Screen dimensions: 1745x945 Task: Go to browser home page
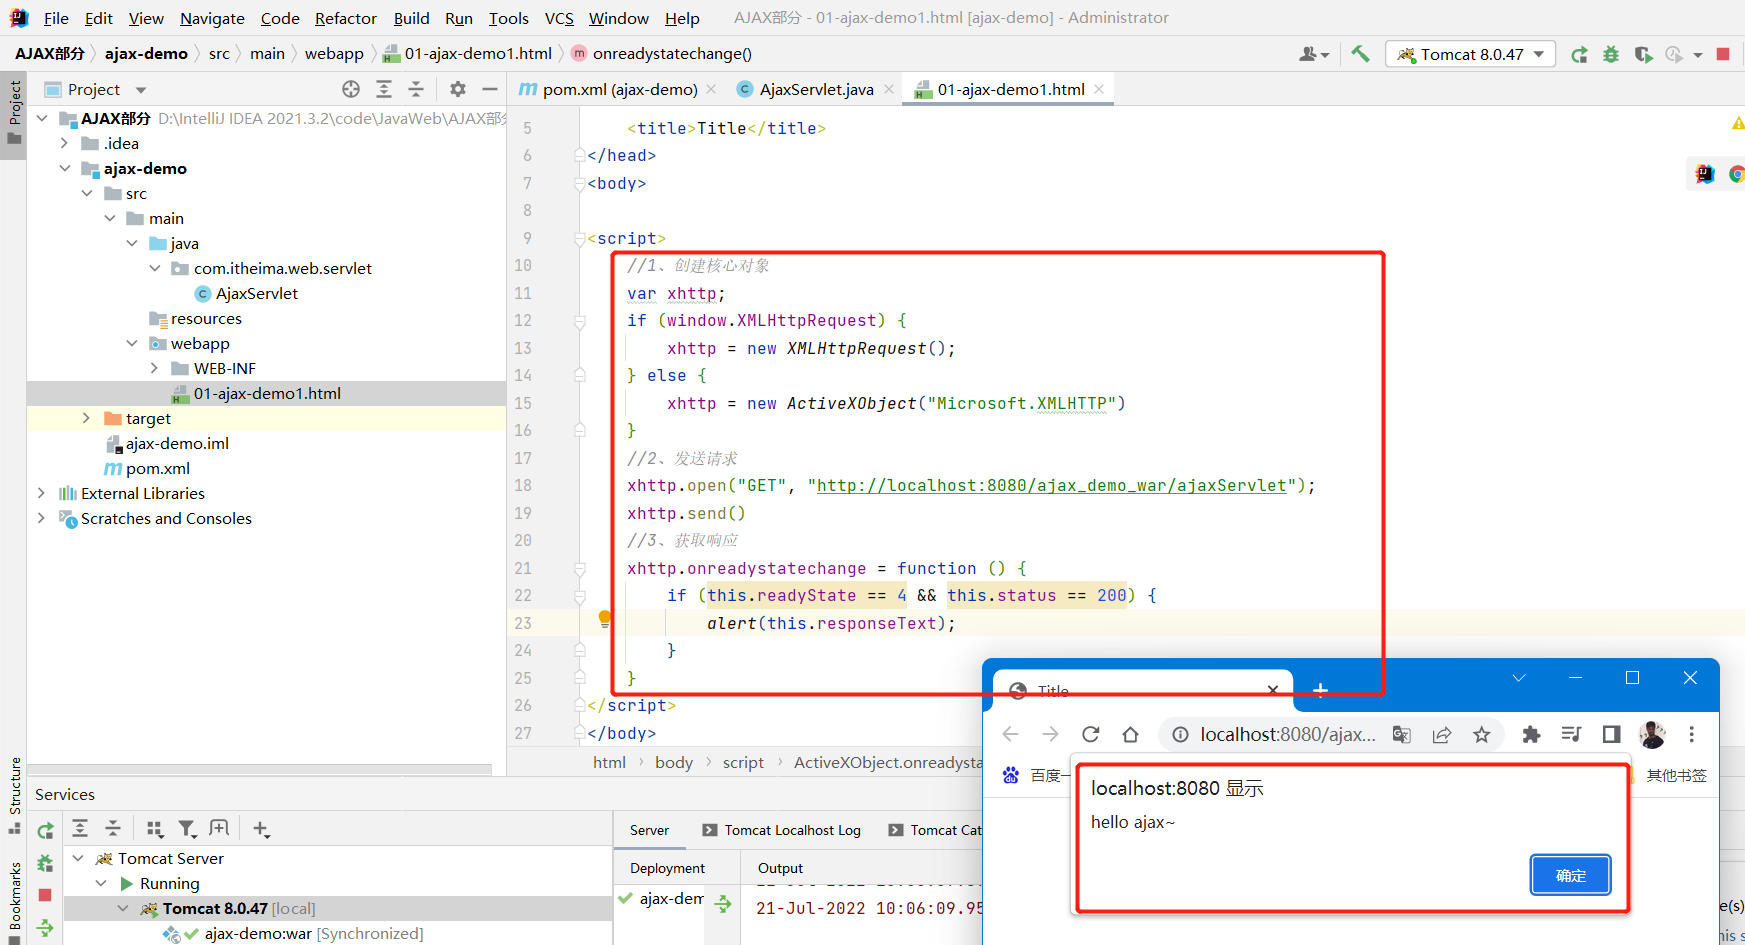tap(1130, 734)
